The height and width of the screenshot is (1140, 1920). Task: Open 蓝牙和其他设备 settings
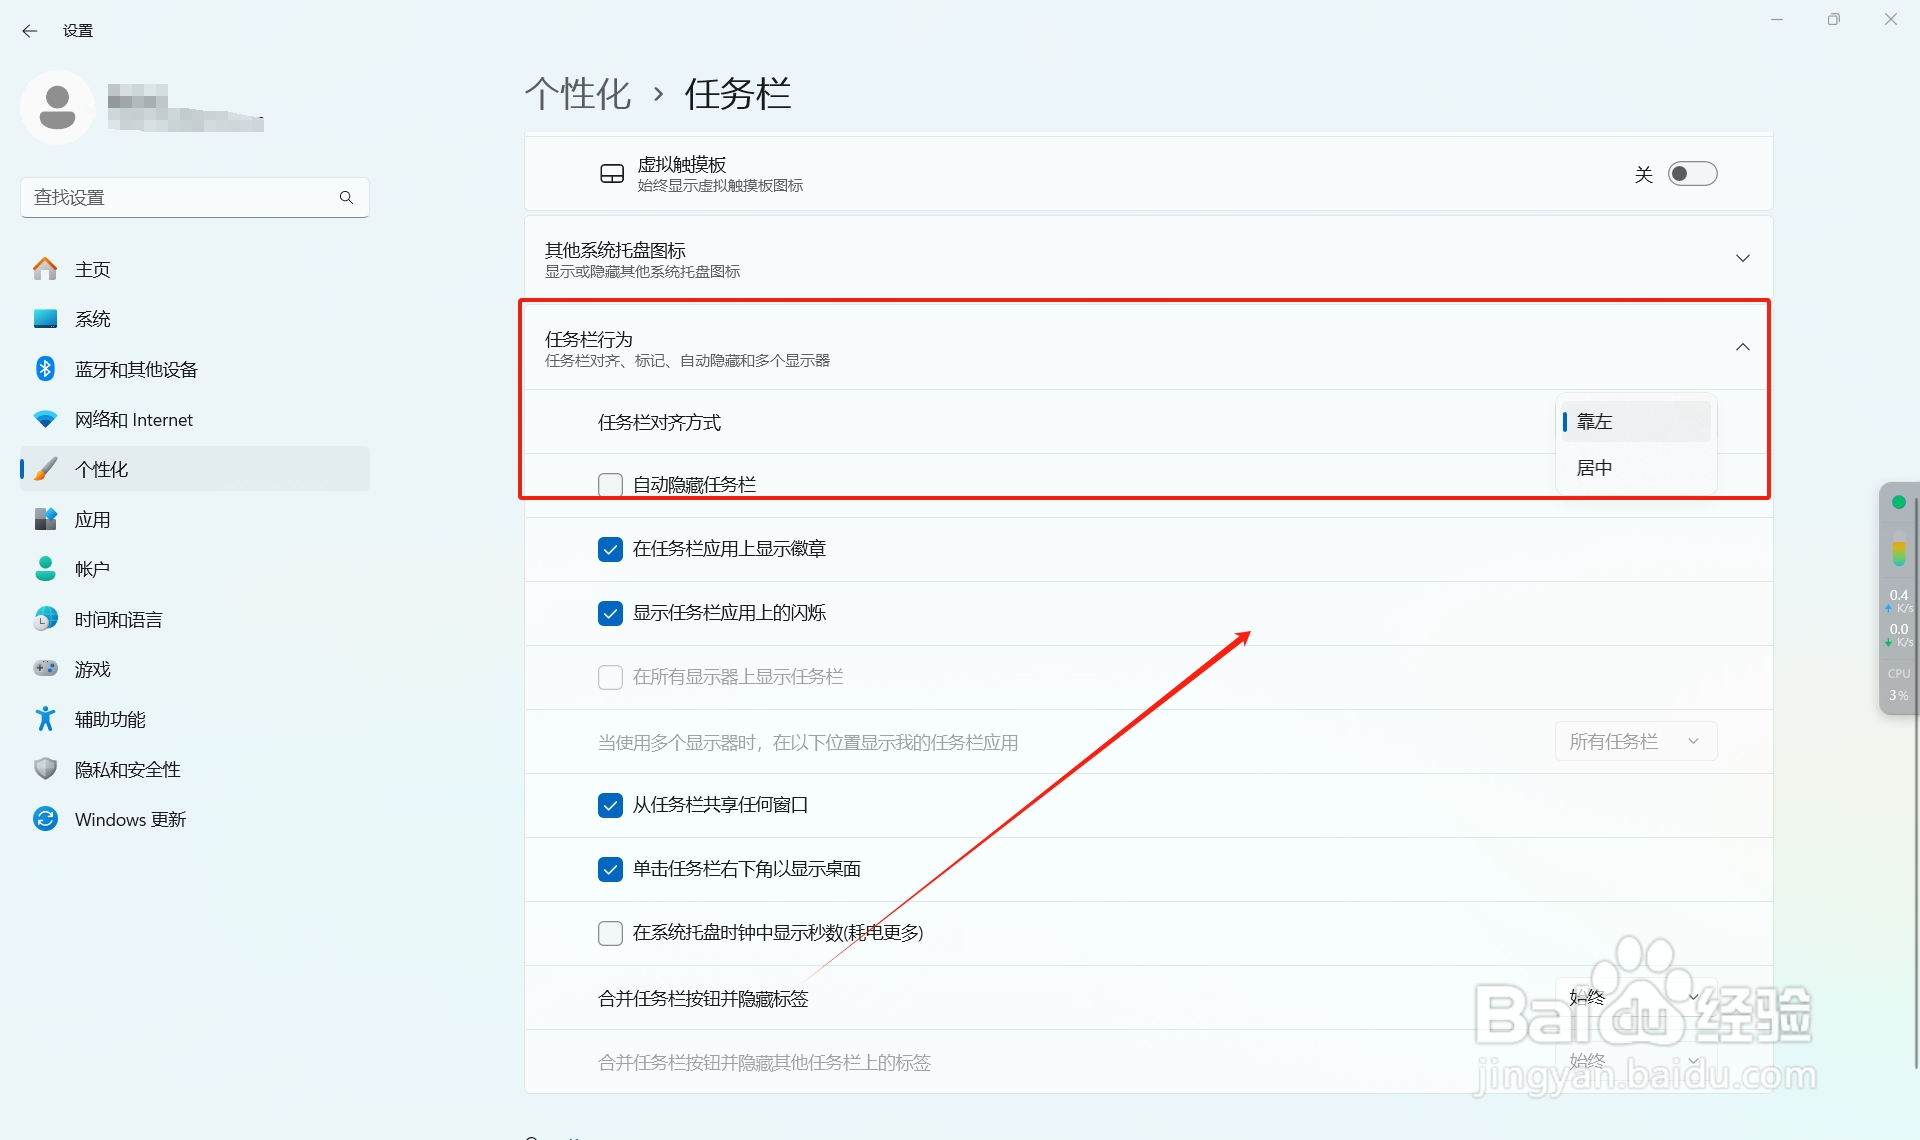click(137, 368)
